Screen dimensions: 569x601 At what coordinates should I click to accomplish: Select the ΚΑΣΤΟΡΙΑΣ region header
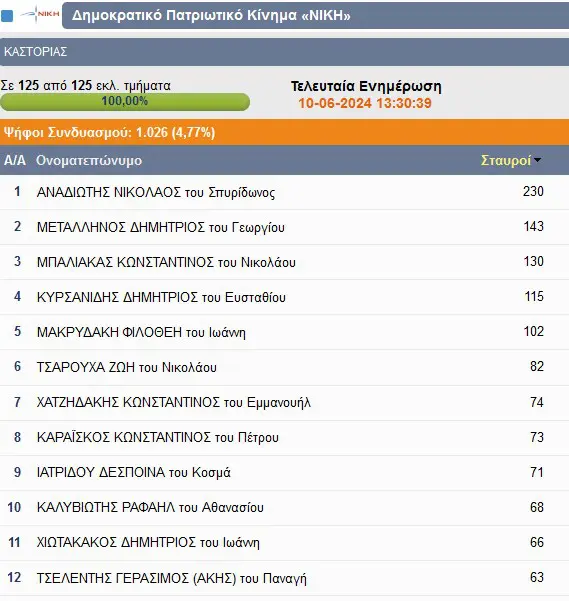point(284,52)
